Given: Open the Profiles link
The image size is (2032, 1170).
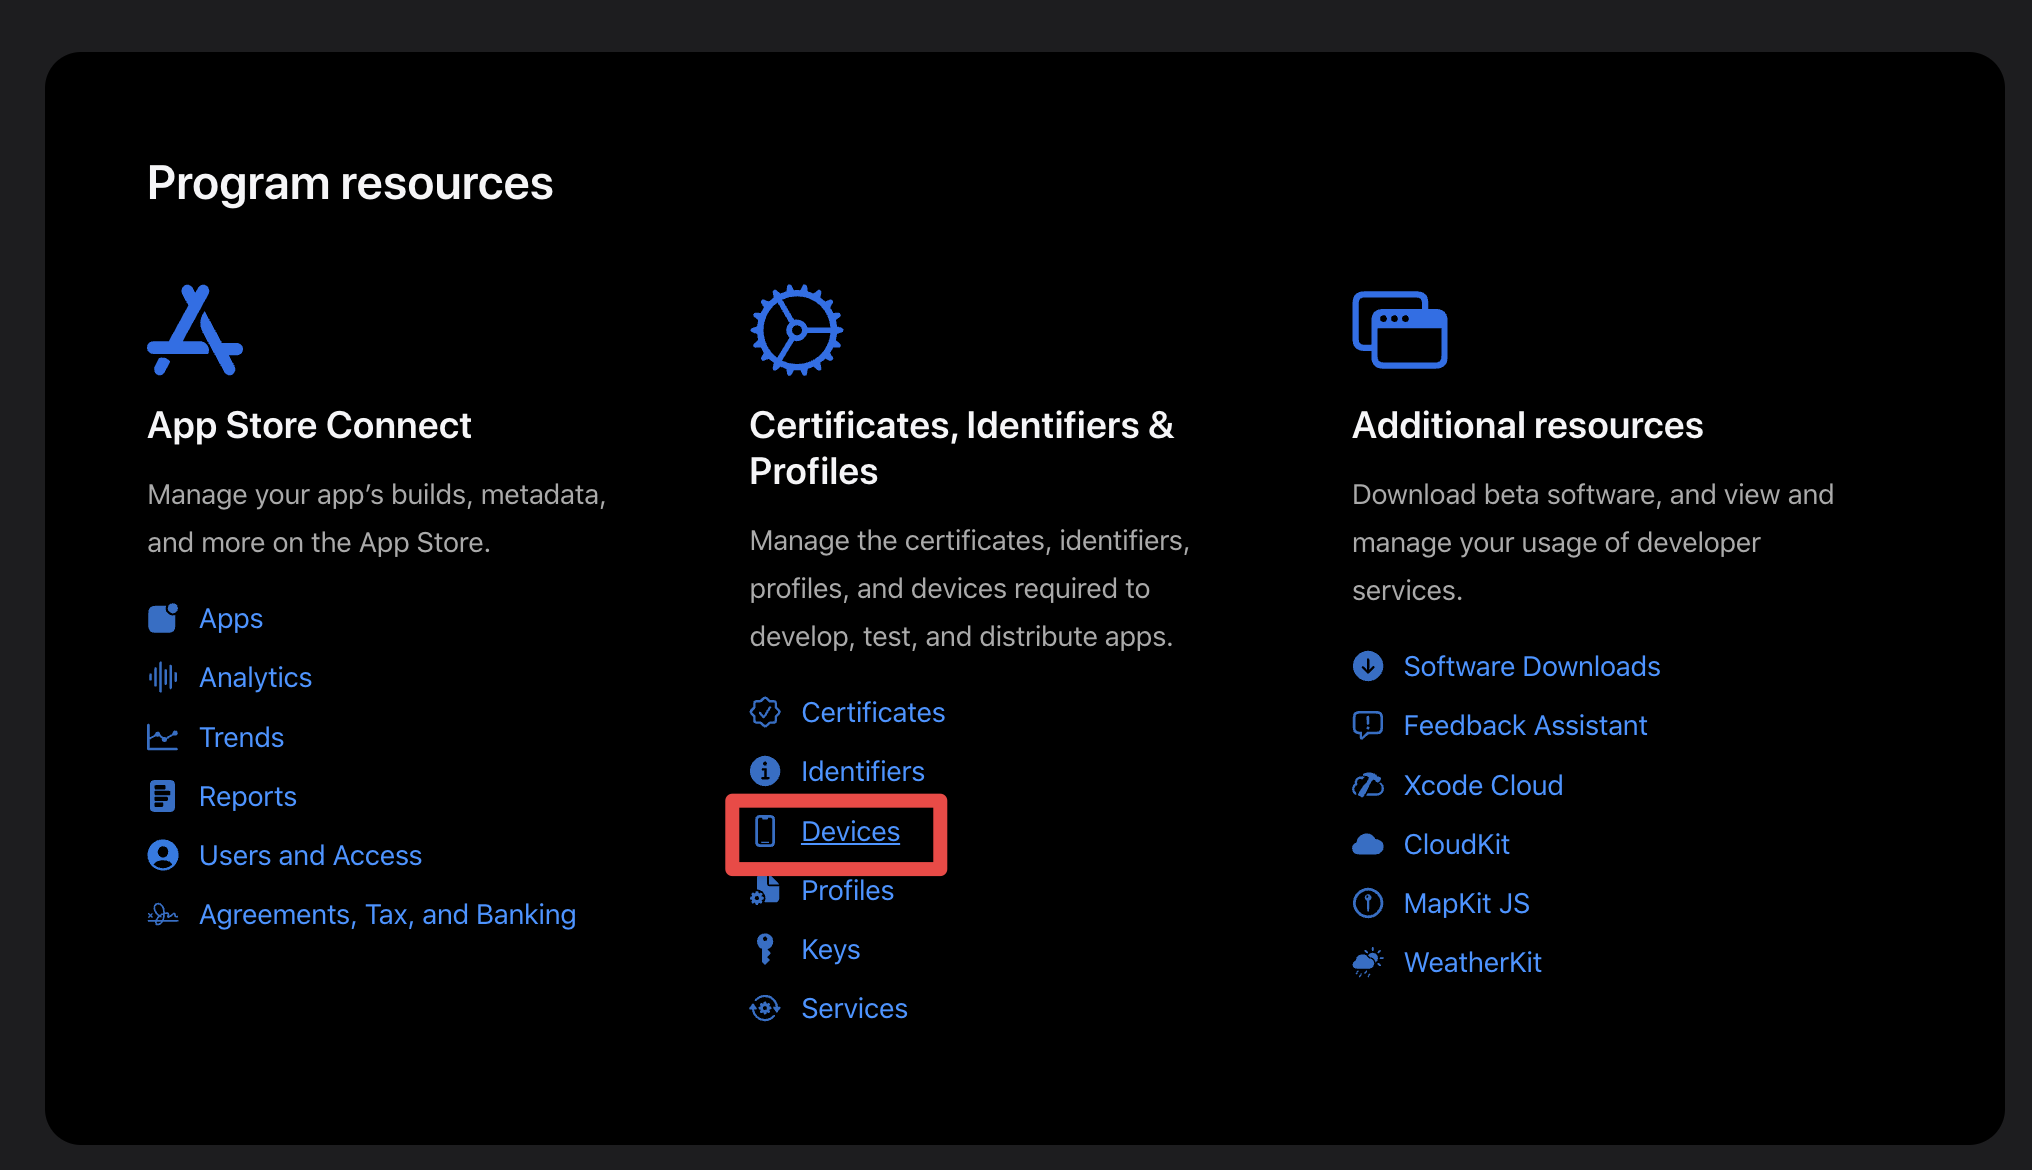Looking at the screenshot, I should 847,891.
